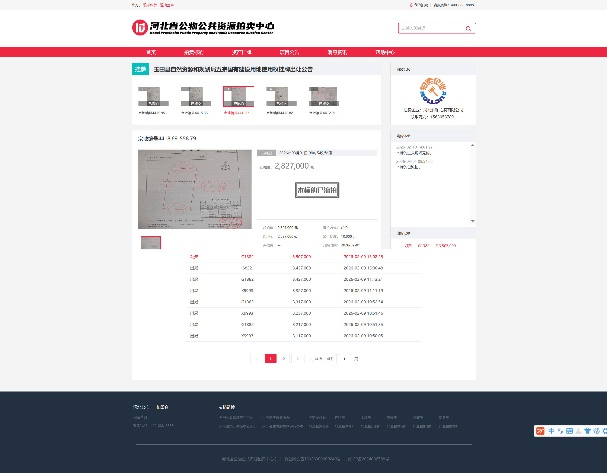The height and width of the screenshot is (473, 607).
Task: Toggle punctuation mode in Sogou toolbar
Action: pos(560,431)
